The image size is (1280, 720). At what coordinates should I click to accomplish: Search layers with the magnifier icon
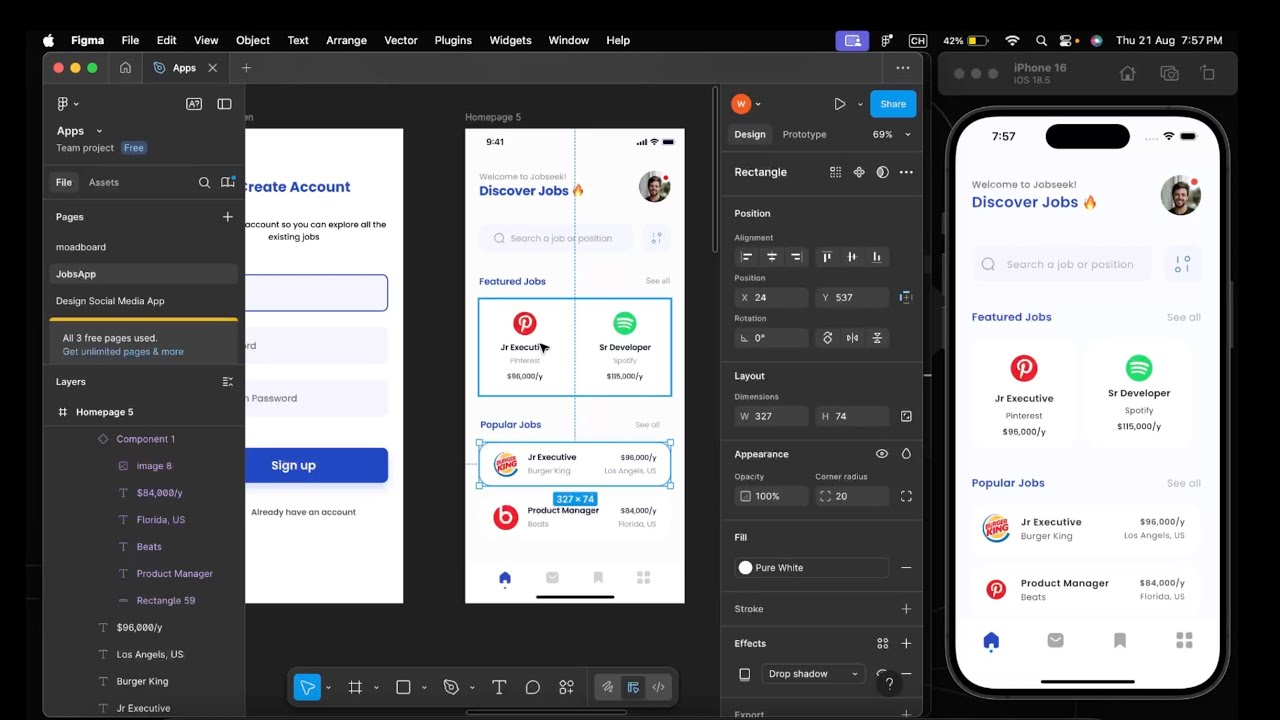[204, 182]
